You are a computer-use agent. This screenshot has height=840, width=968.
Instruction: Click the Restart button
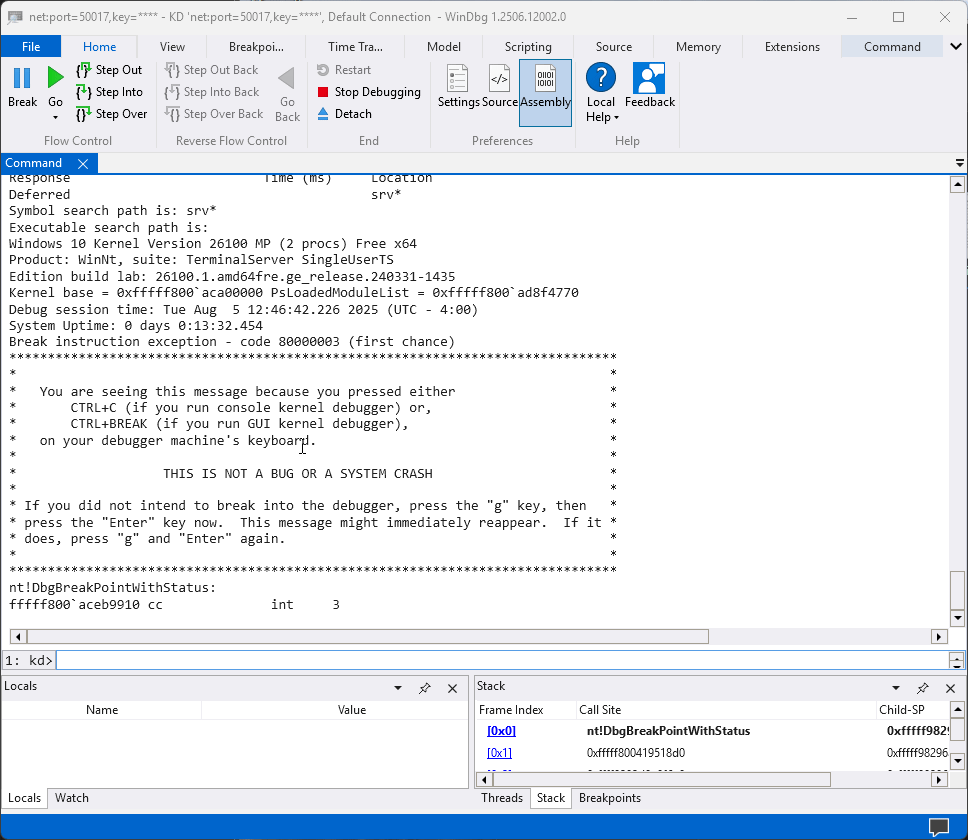[344, 70]
